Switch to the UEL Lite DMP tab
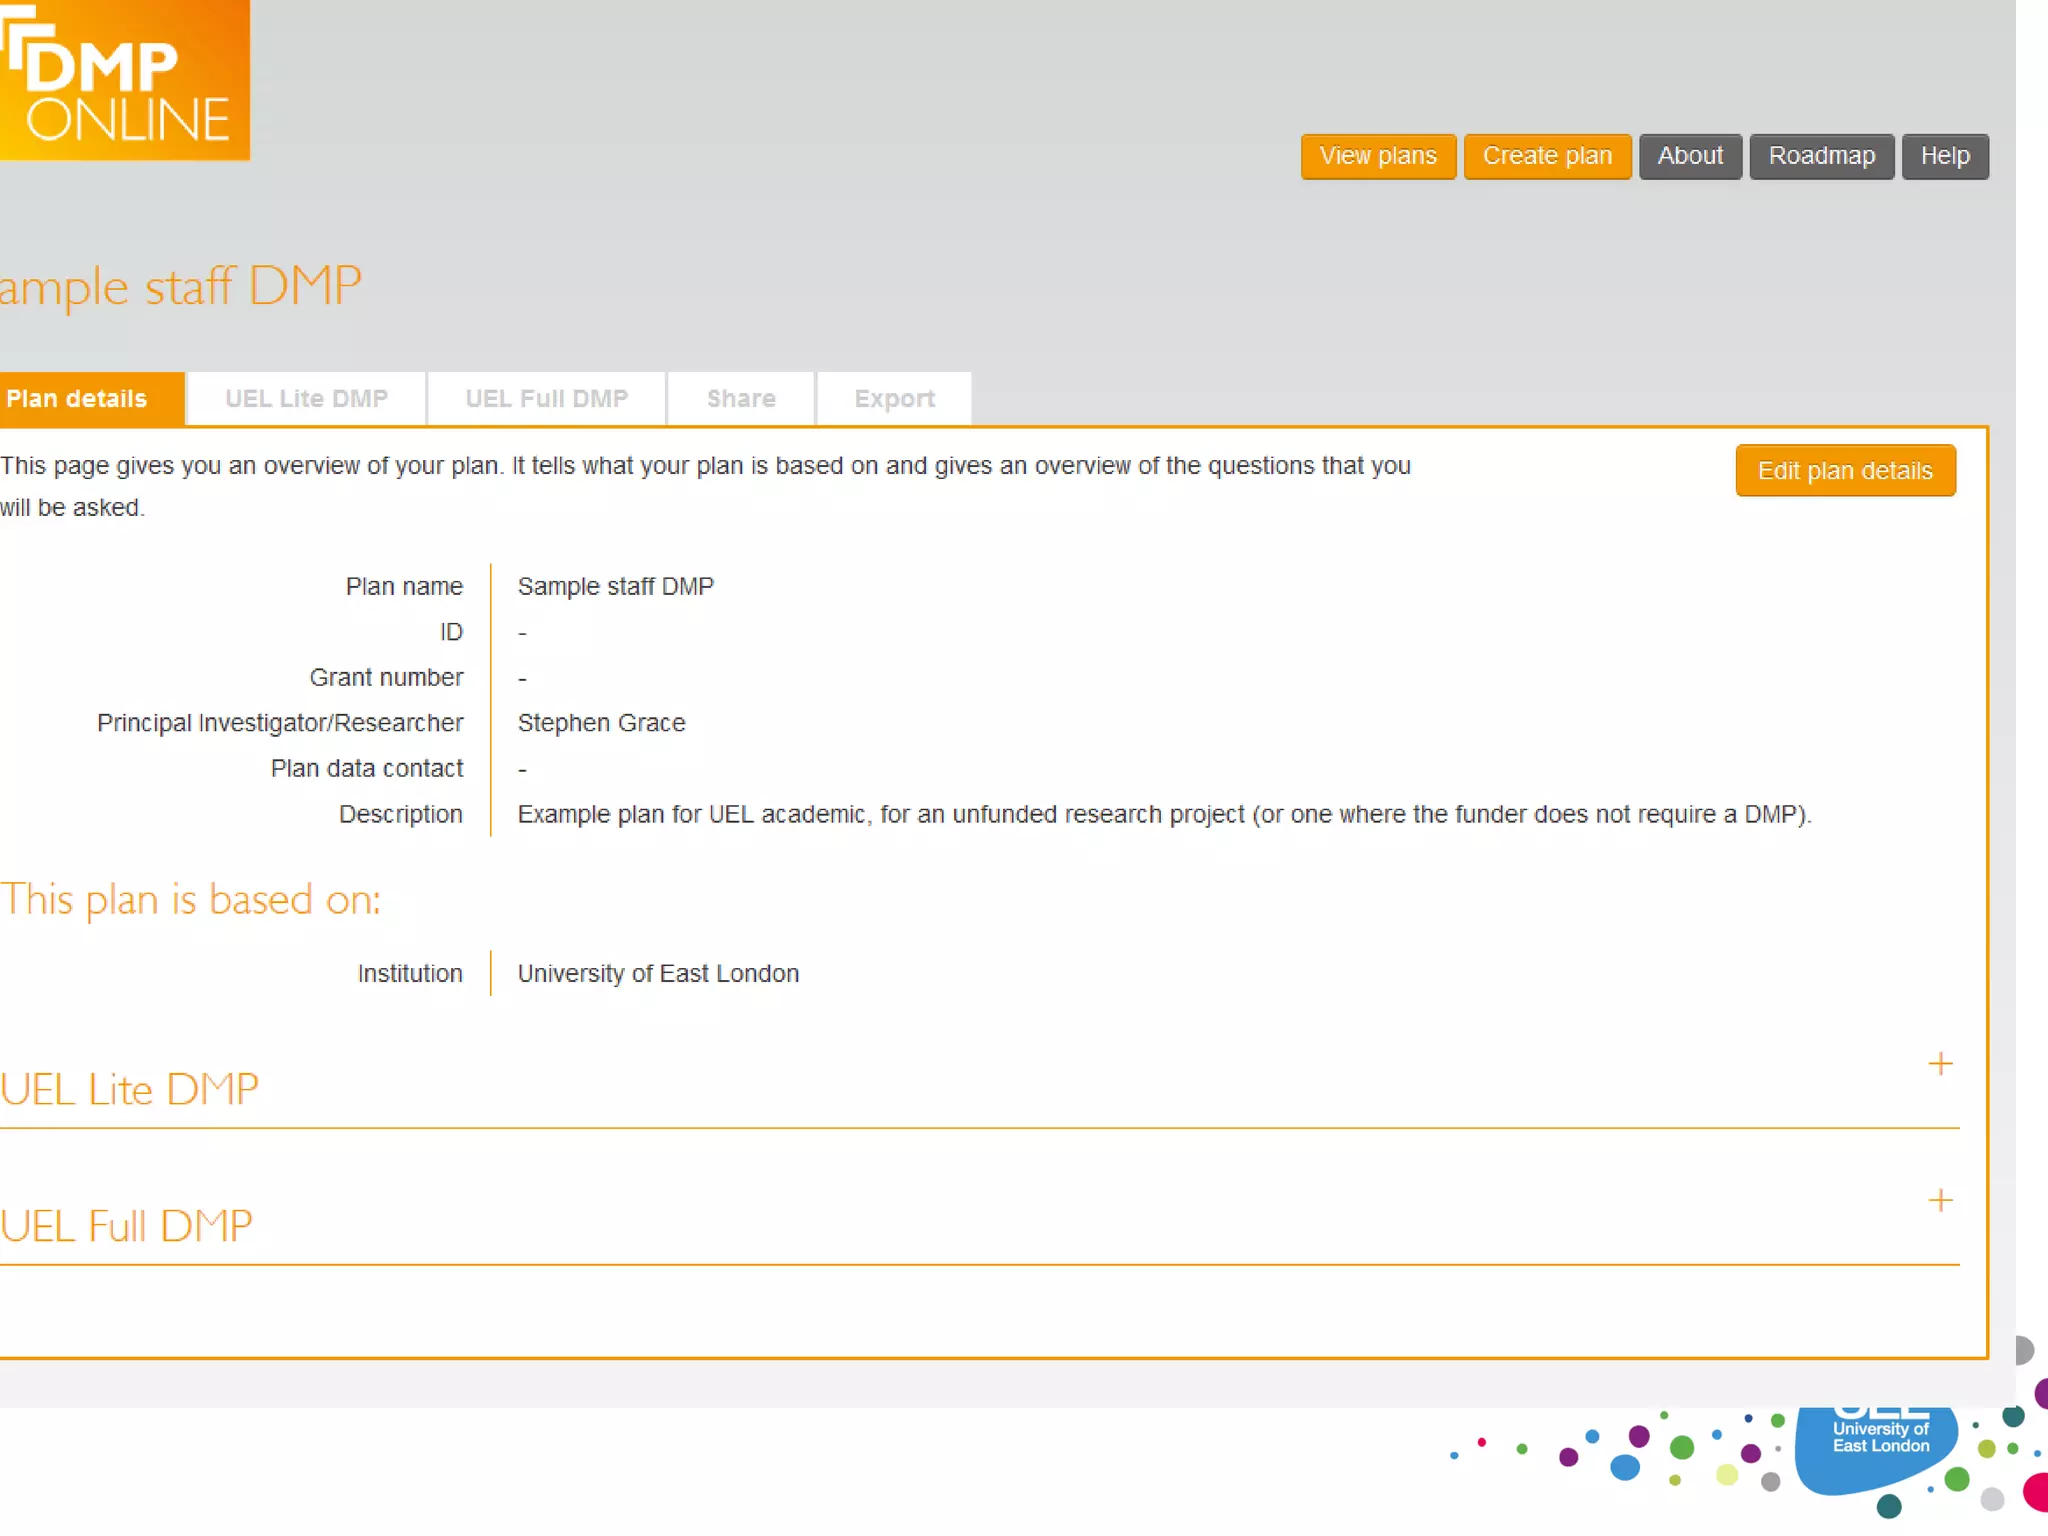This screenshot has height=1536, width=2048. coord(306,399)
